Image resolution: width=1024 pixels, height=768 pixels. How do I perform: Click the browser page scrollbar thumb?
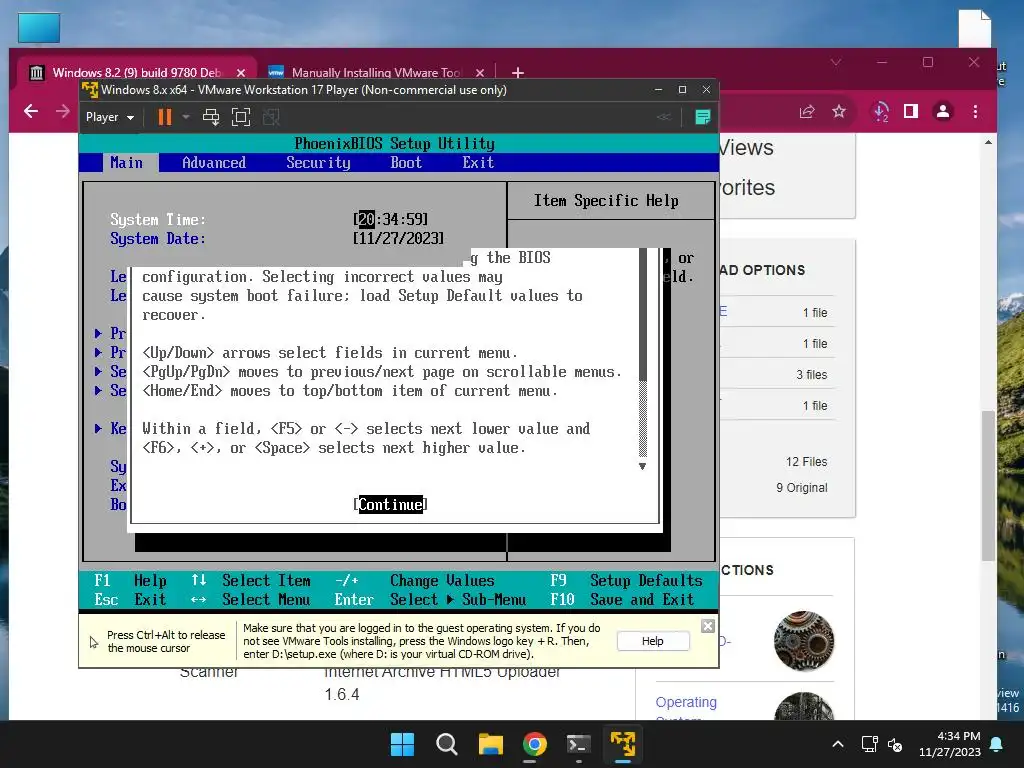pyautogui.click(x=989, y=485)
